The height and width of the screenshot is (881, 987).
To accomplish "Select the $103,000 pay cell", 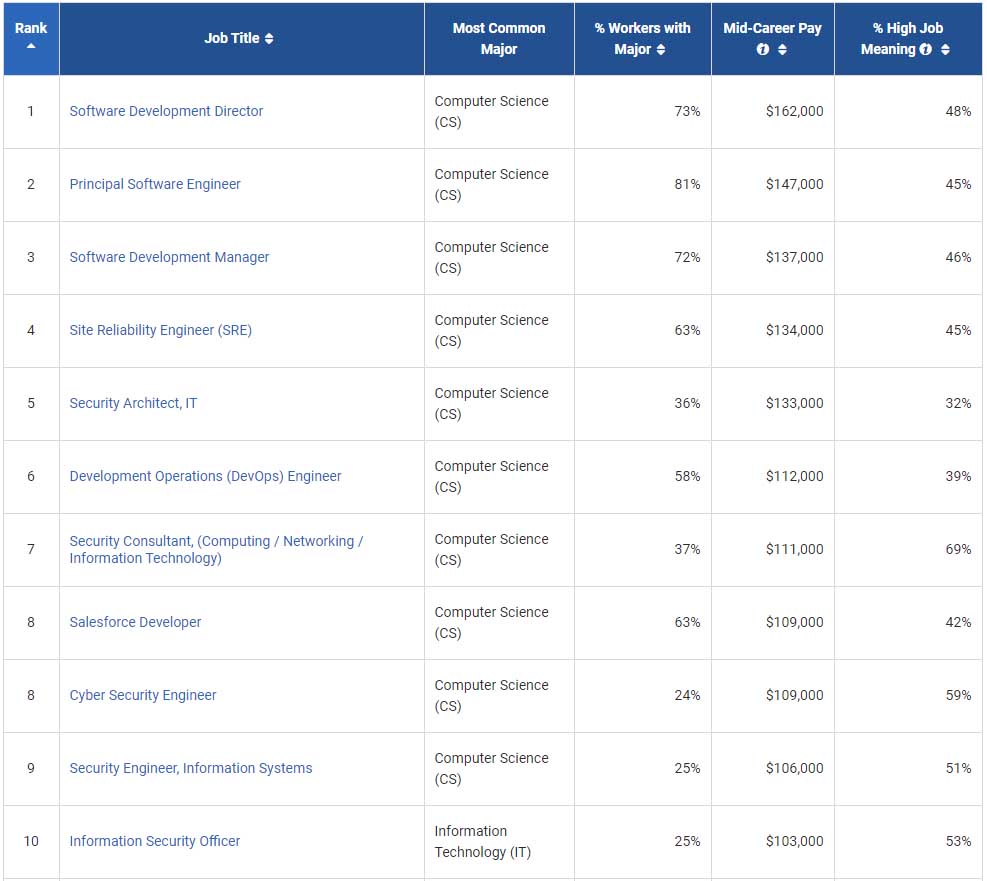I will pyautogui.click(x=773, y=841).
